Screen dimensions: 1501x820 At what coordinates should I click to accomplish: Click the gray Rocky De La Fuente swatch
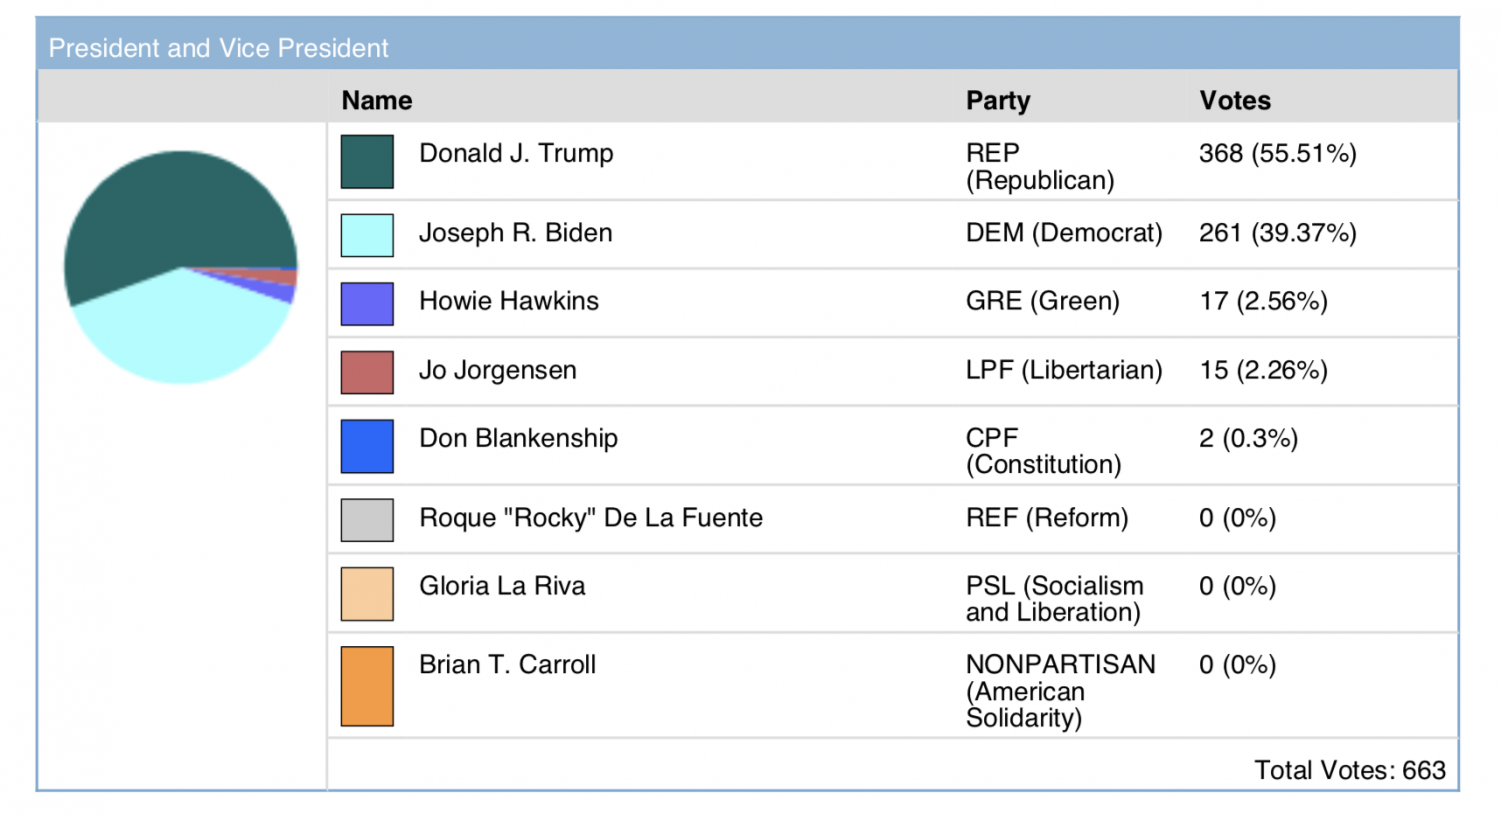tap(367, 520)
